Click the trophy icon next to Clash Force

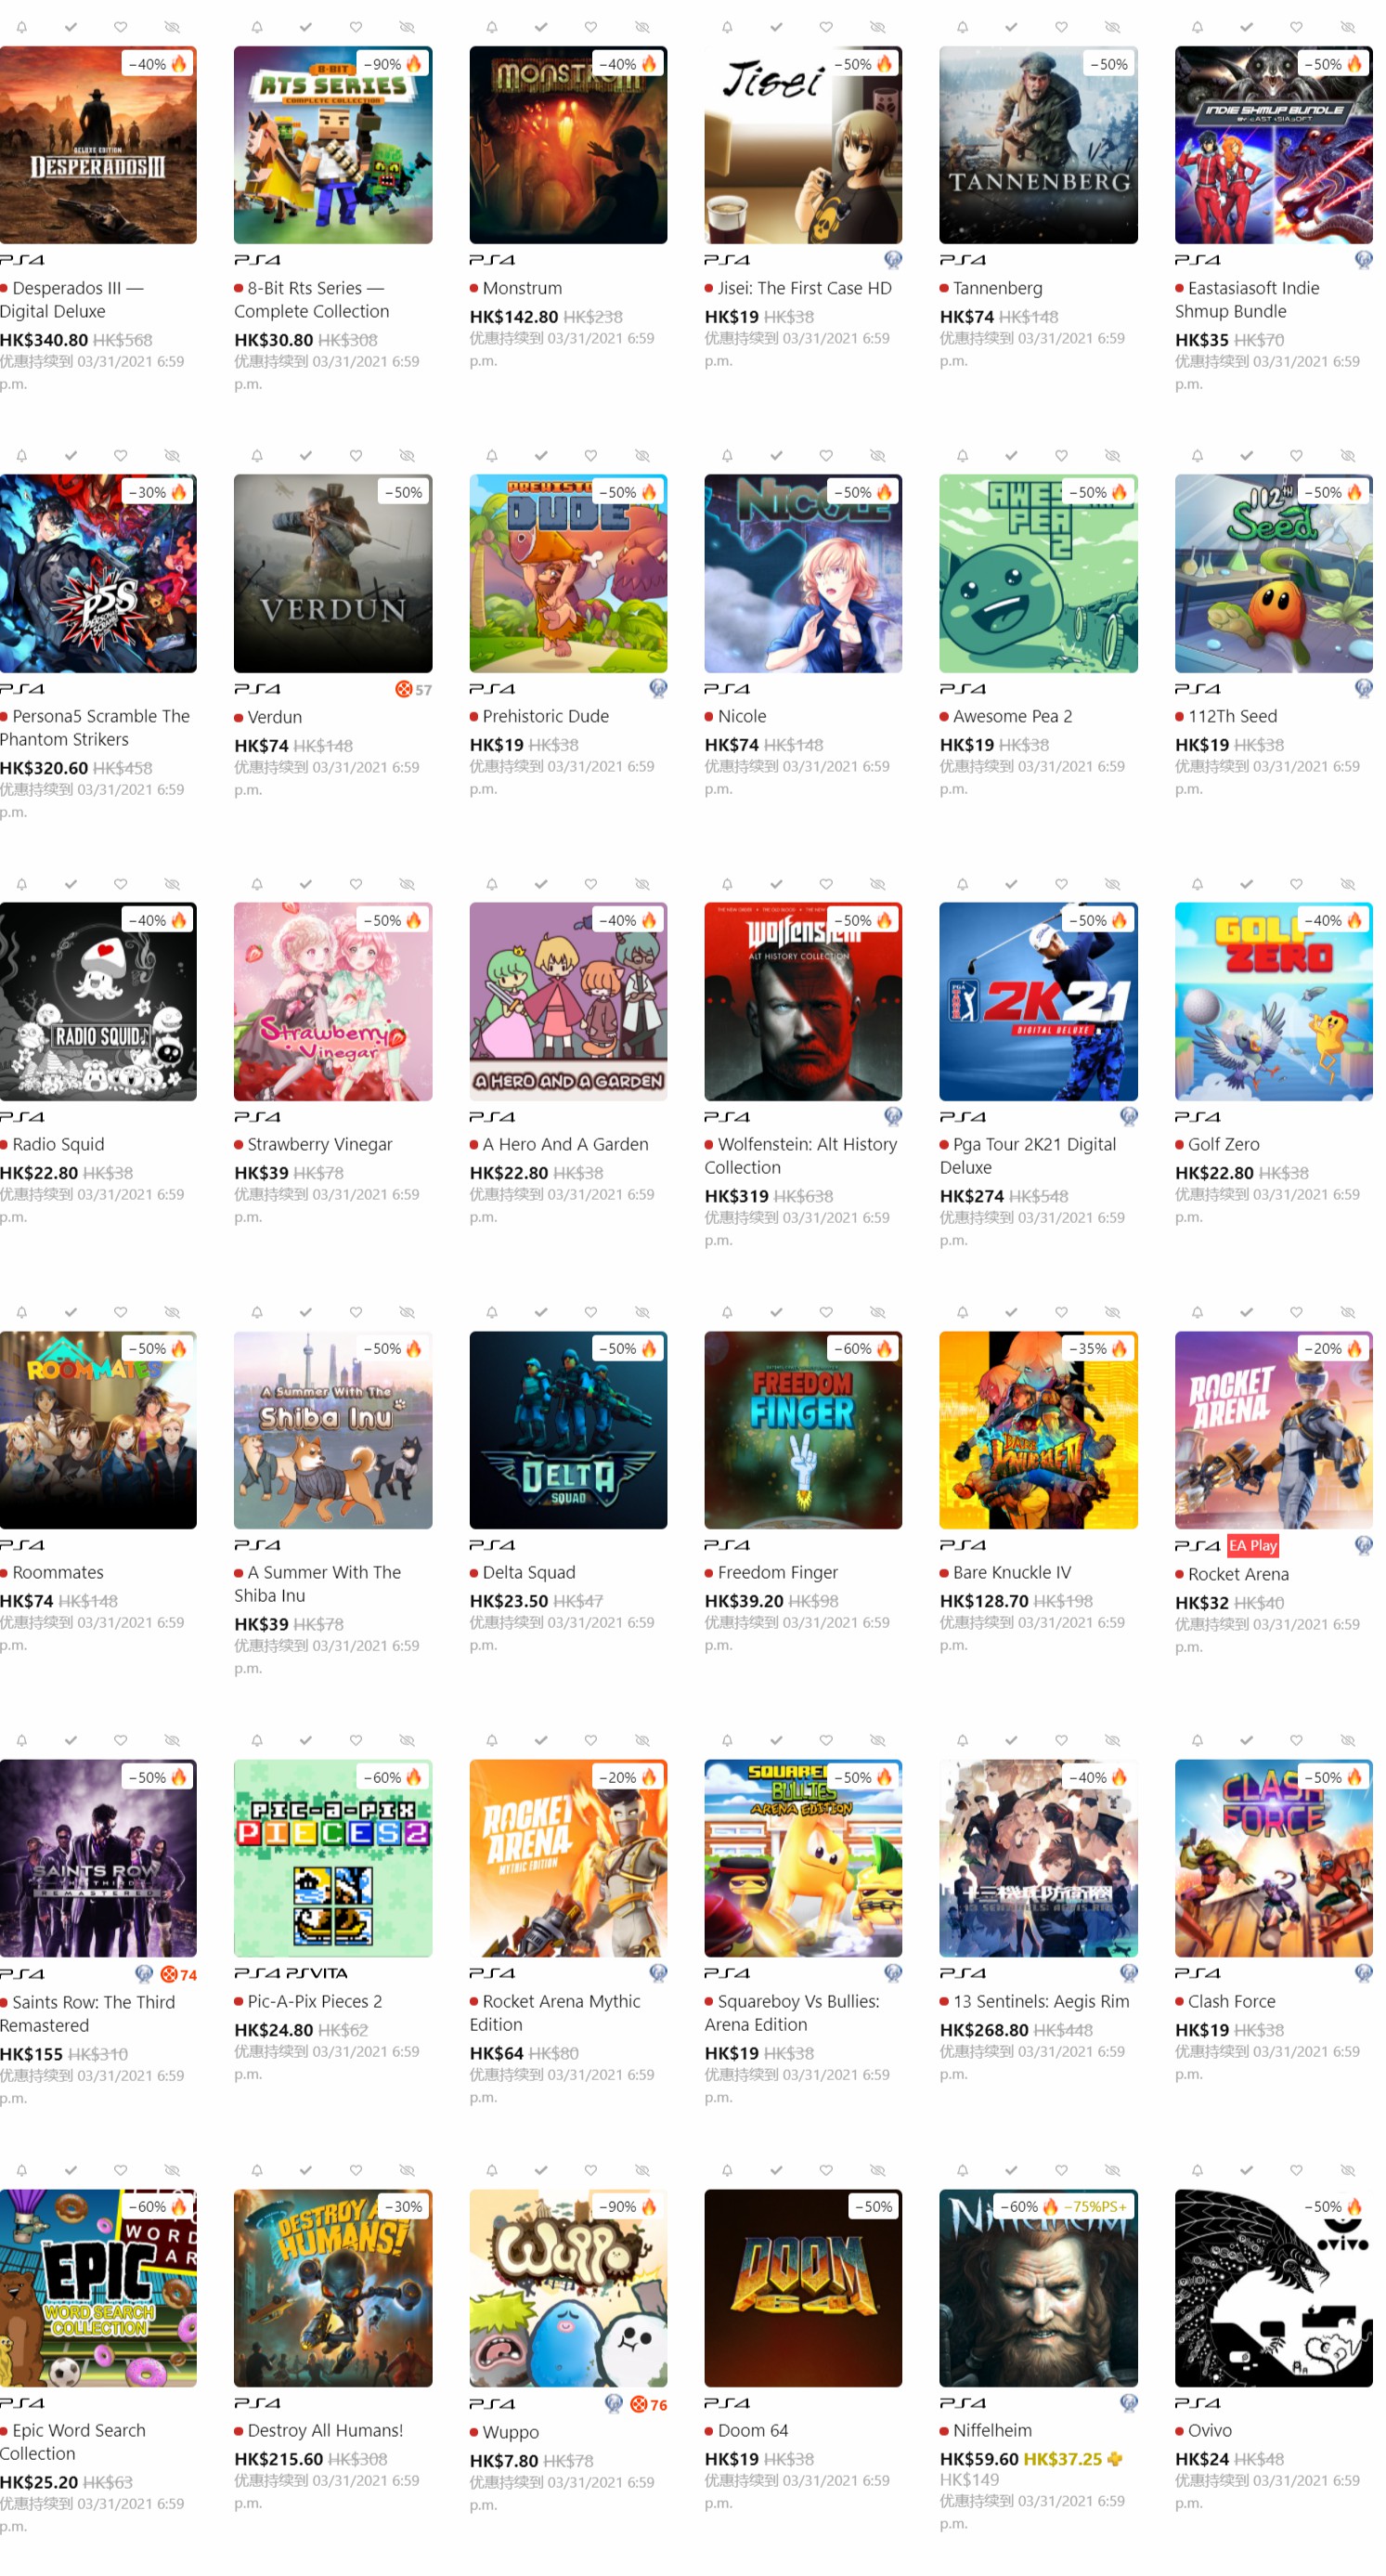[x=1363, y=1973]
